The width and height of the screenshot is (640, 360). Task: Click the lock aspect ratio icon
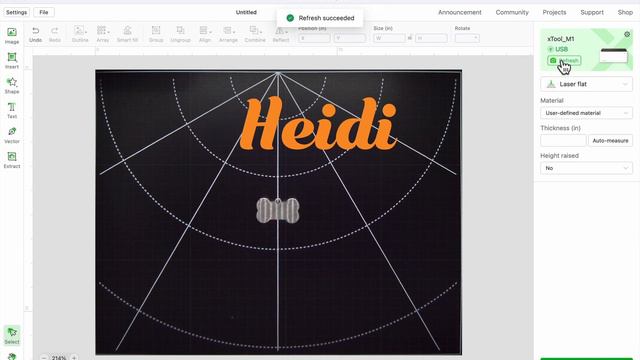[410, 38]
